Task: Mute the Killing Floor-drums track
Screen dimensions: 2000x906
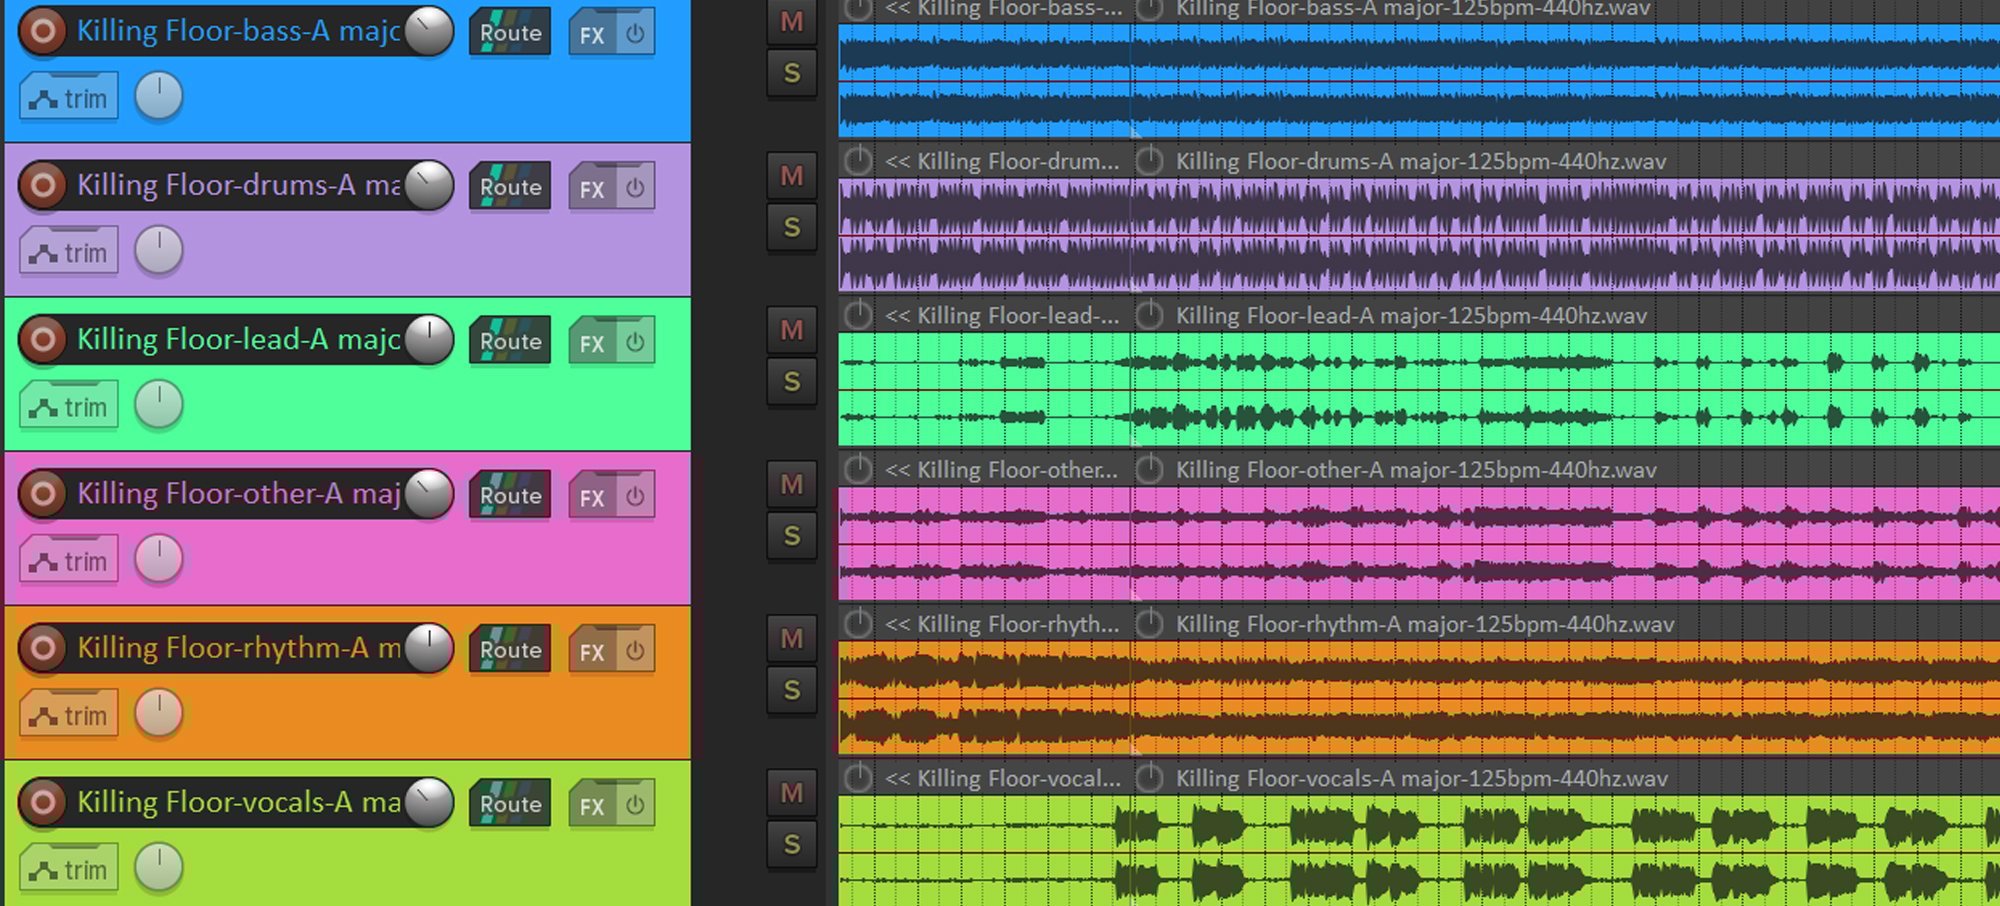Action: pos(792,176)
